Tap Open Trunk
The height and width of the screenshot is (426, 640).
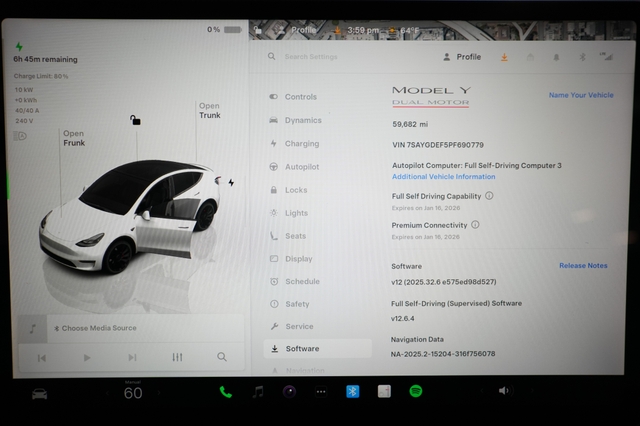click(210, 111)
